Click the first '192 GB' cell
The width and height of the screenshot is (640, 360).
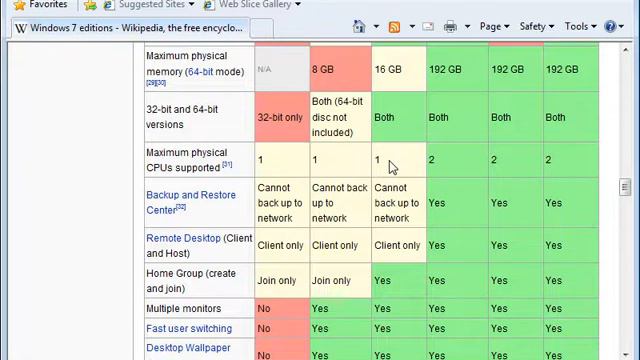tap(457, 69)
